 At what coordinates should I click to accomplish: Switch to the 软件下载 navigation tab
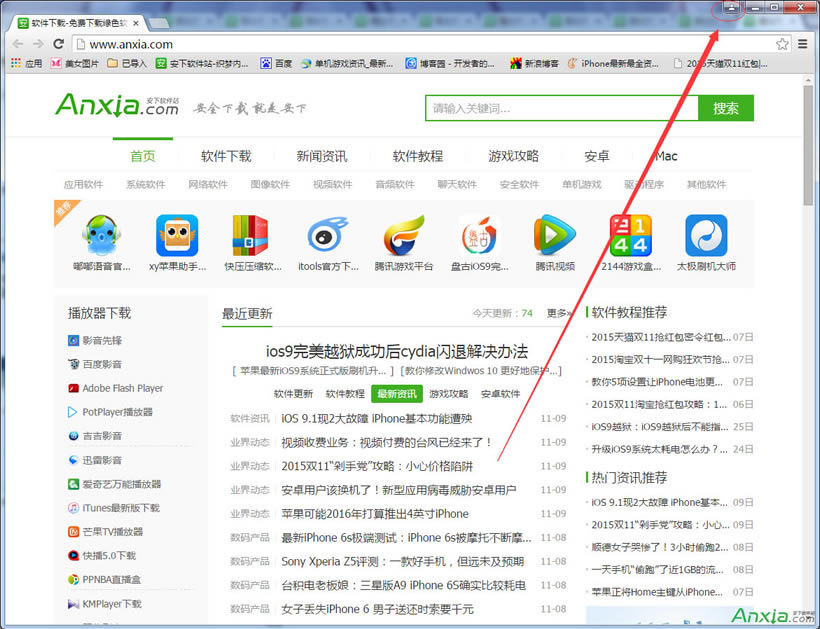(226, 156)
